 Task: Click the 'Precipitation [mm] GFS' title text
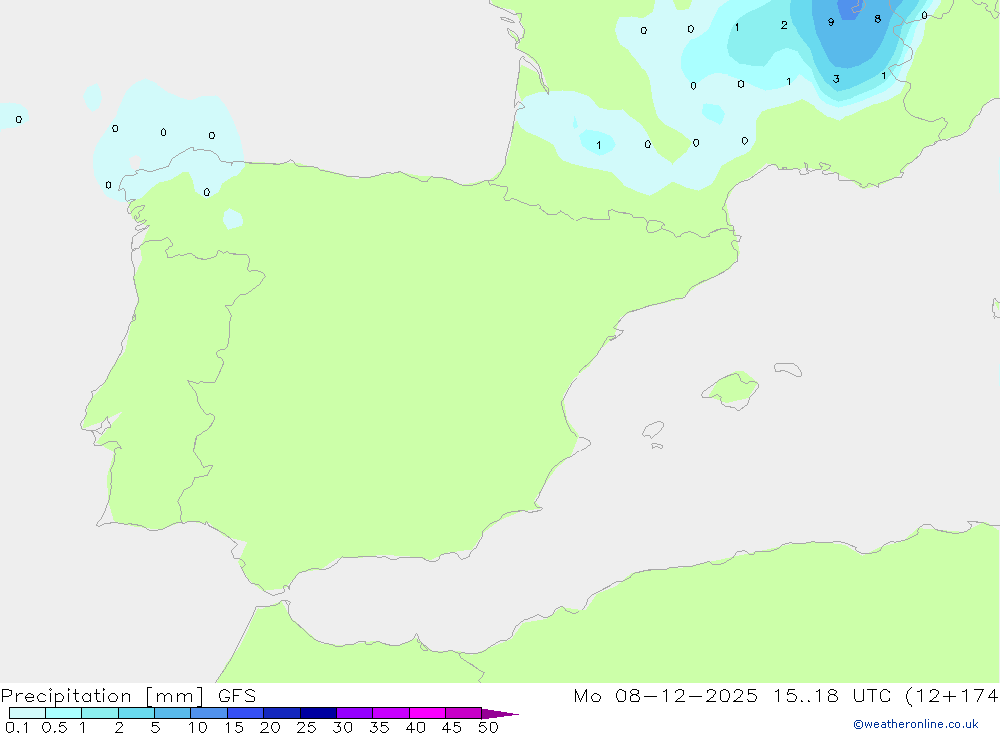point(128,696)
